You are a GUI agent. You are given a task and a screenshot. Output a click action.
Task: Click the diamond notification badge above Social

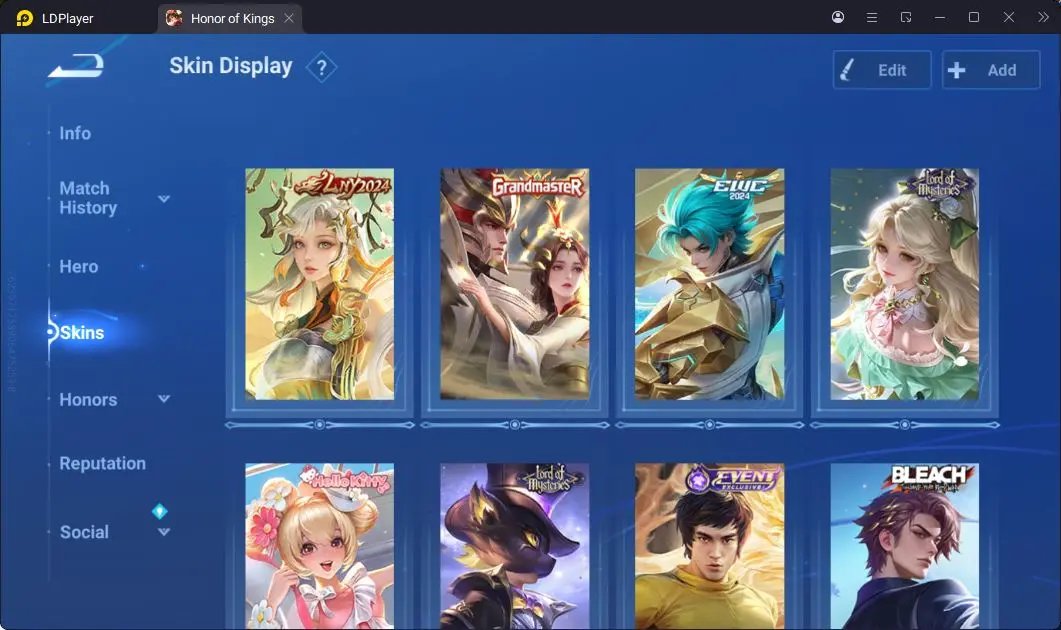pyautogui.click(x=160, y=511)
